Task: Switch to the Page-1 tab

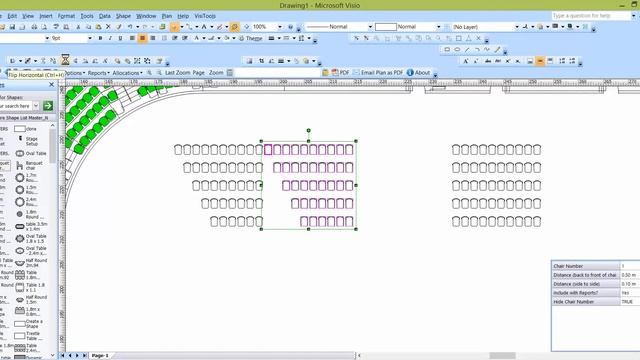Action: 100,356
